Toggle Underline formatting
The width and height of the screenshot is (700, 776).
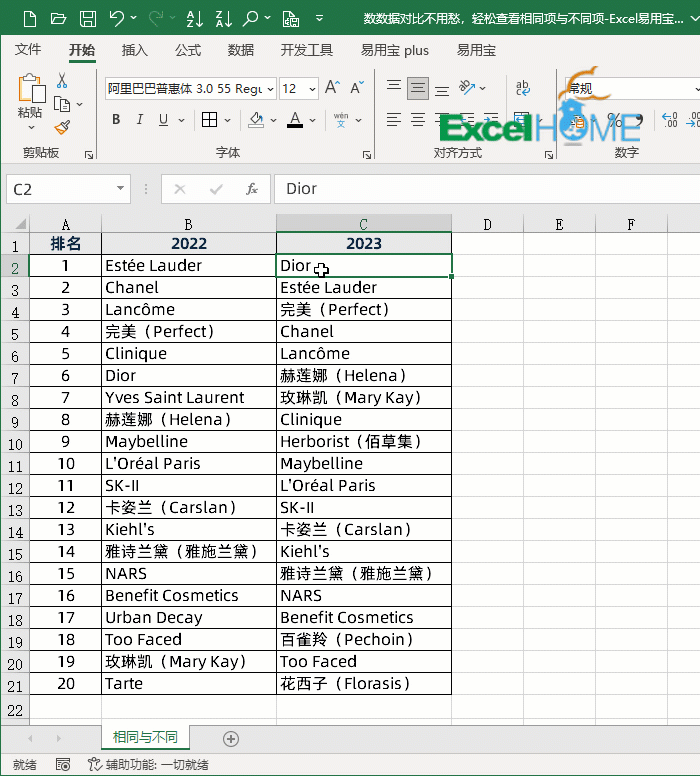coord(163,119)
